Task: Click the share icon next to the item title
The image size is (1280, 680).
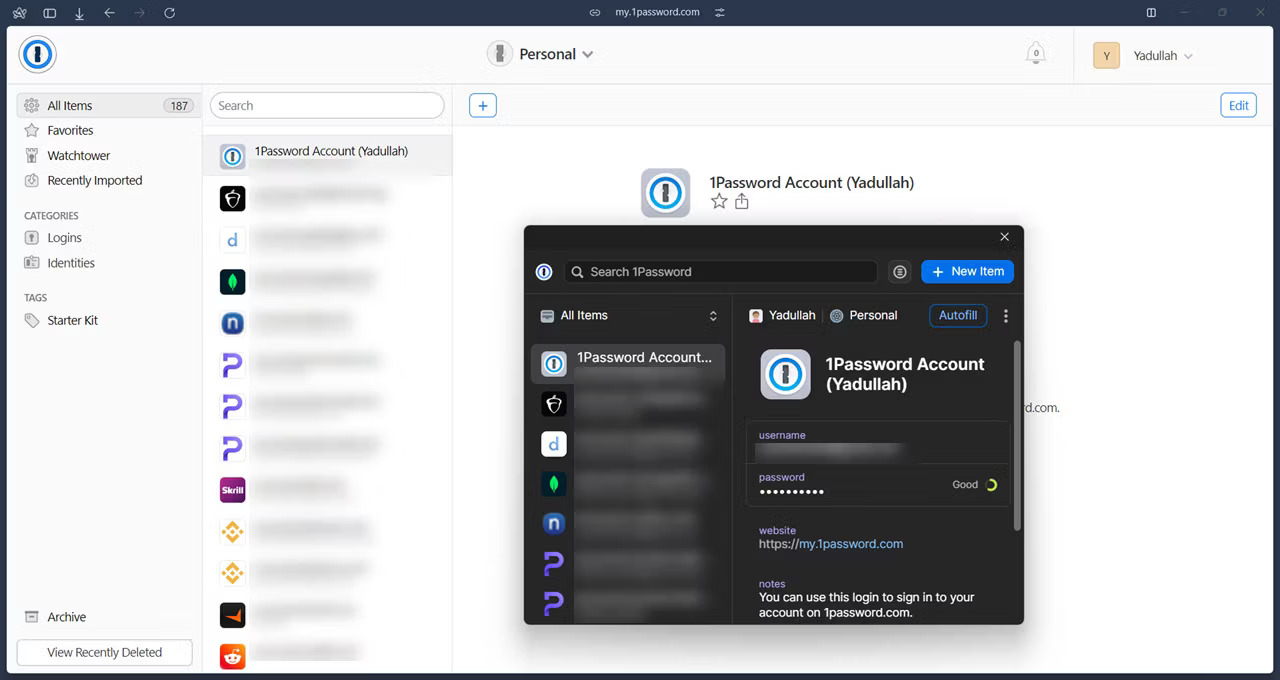Action: coord(742,201)
